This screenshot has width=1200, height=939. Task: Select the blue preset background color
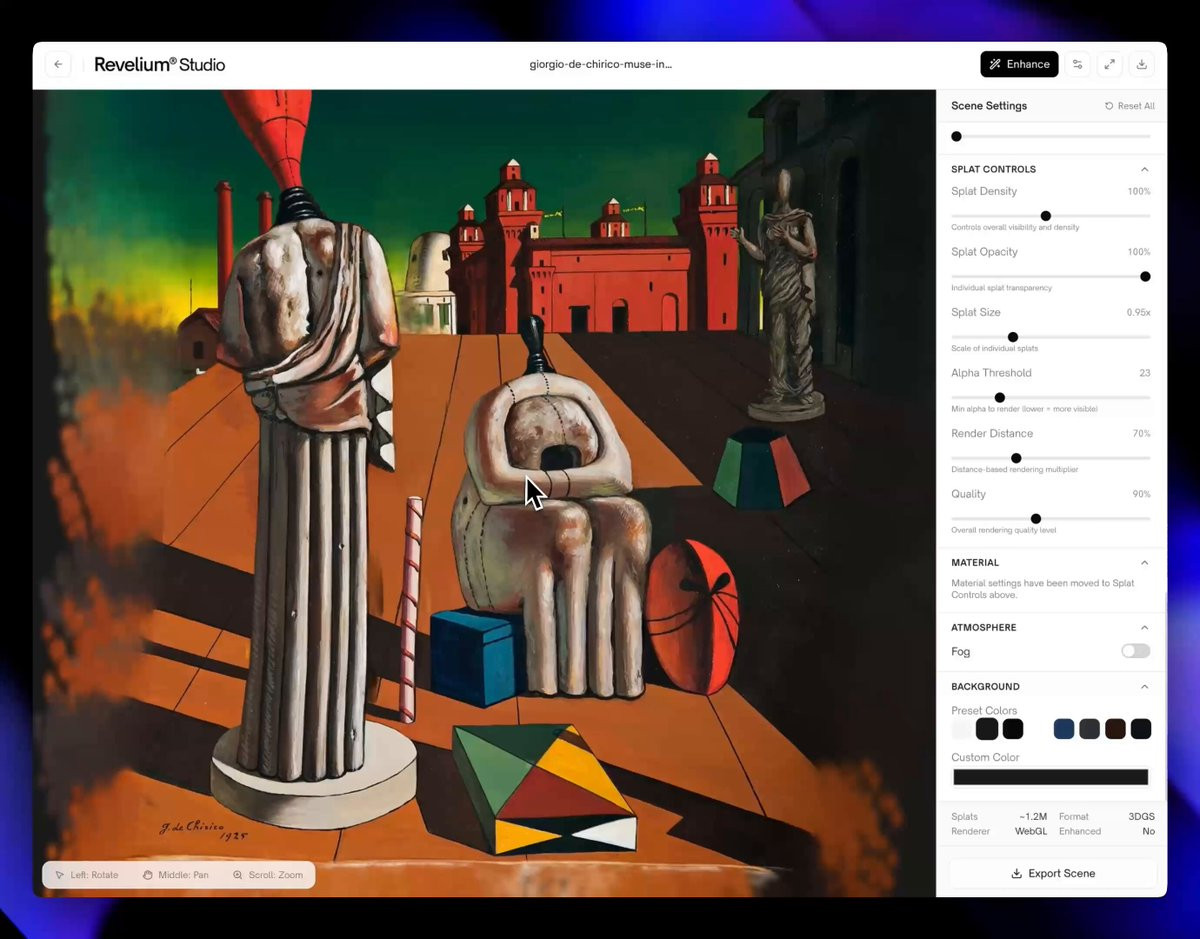click(x=1064, y=729)
